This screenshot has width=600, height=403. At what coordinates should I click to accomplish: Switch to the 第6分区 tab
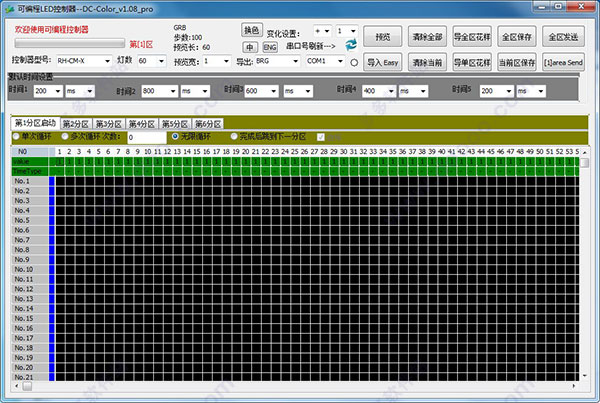(x=208, y=124)
